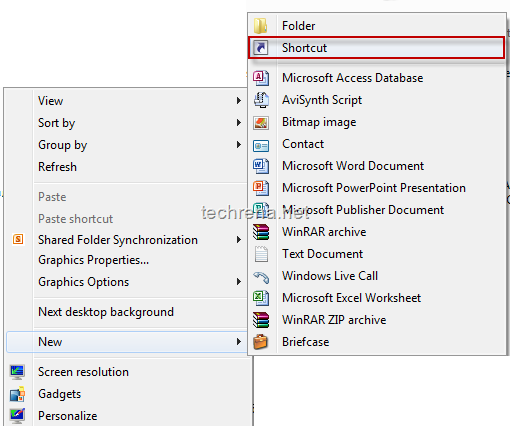Select Shared Folder Synchronization label
This screenshot has width=510, height=426.
pyautogui.click(x=118, y=240)
